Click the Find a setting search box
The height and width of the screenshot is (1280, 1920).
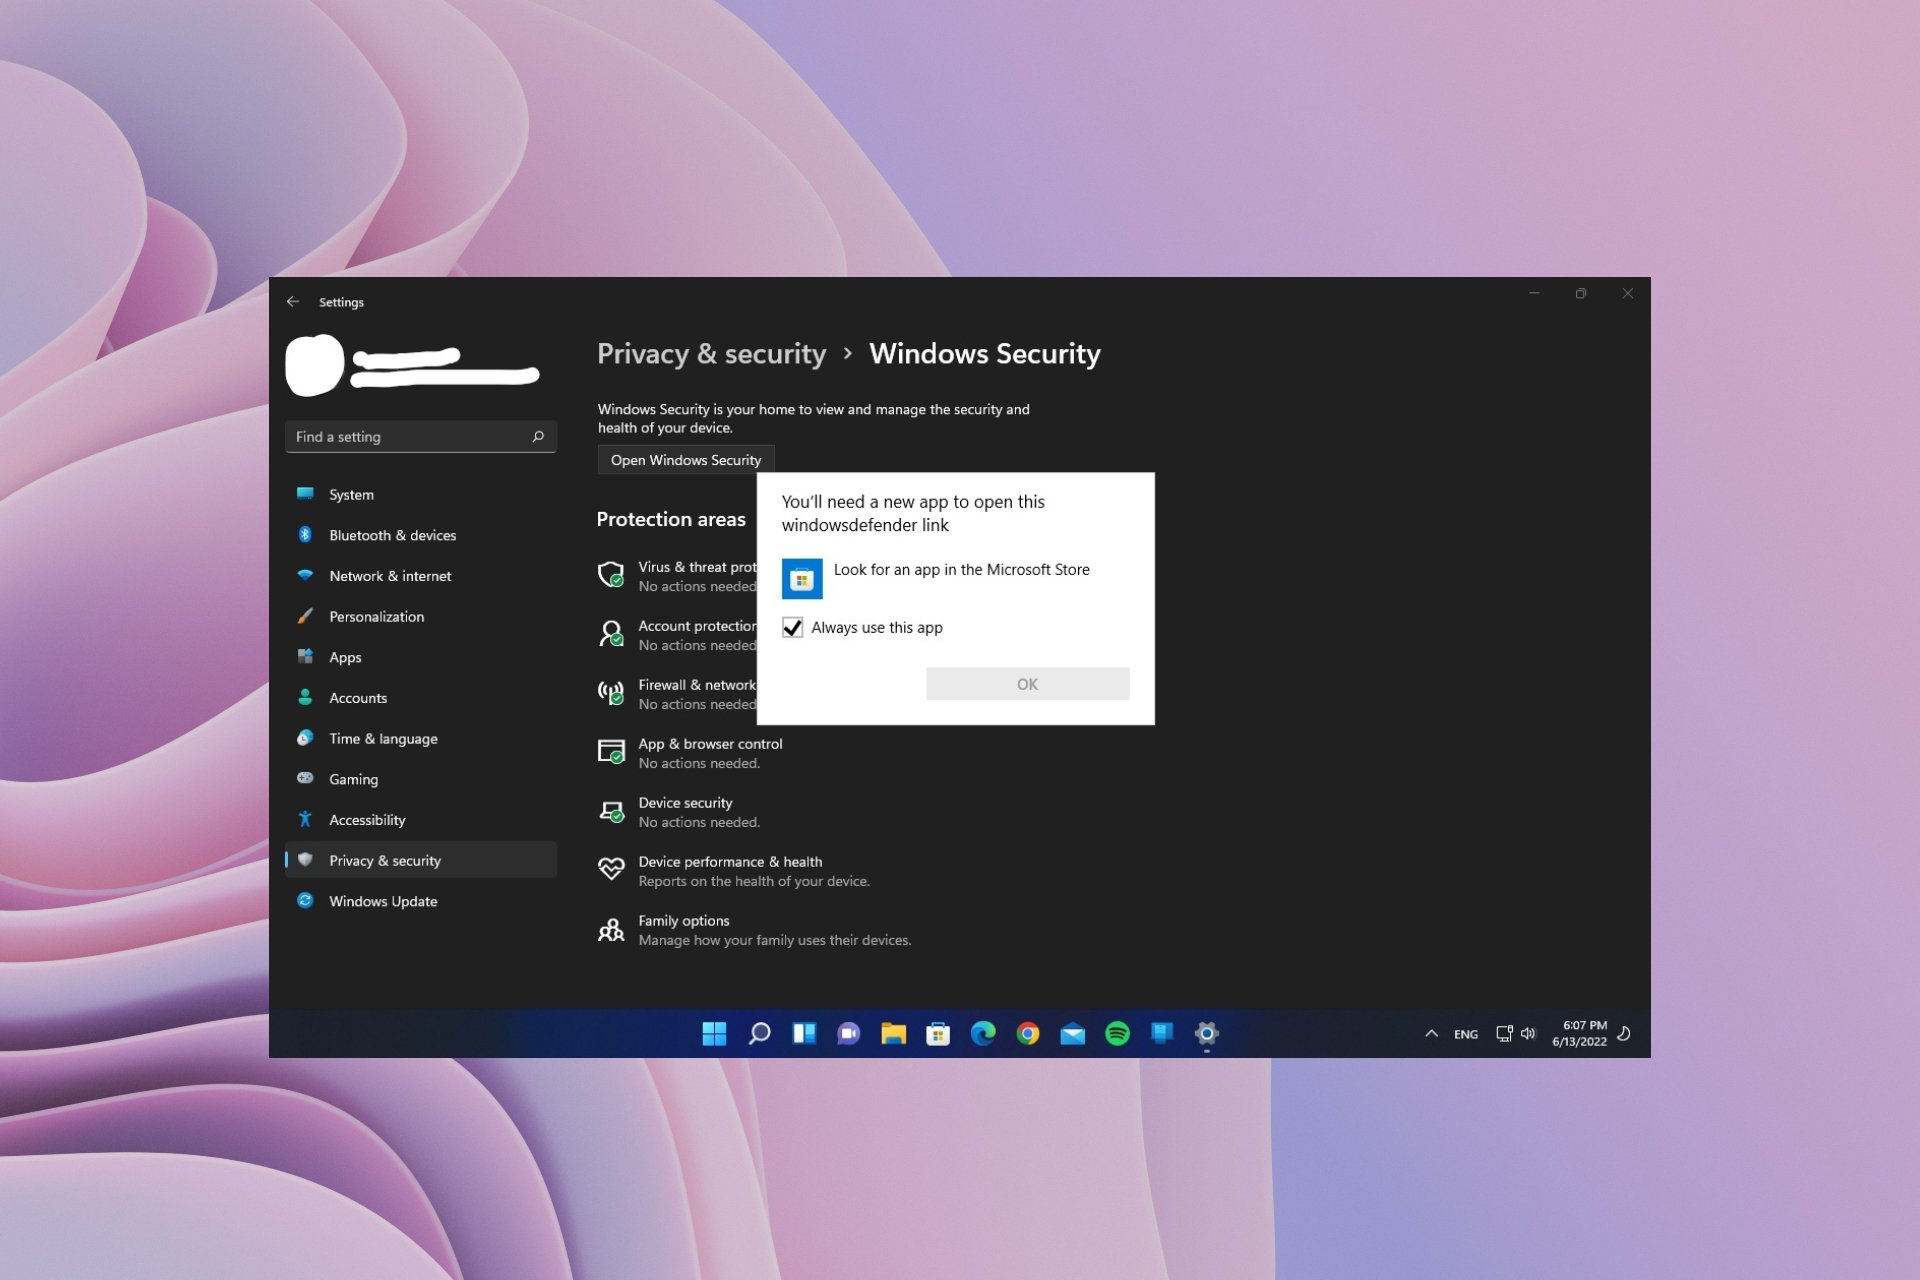coord(420,437)
